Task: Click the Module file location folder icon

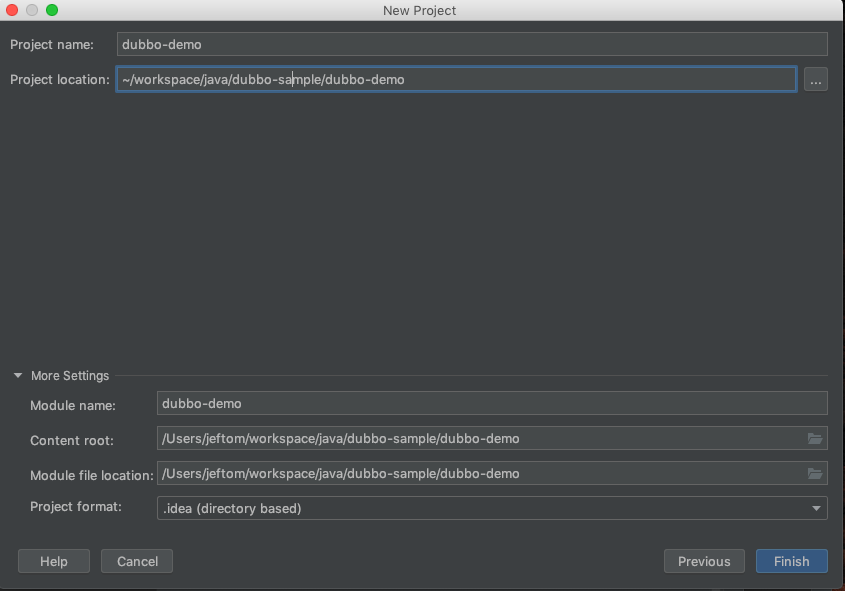Action: (815, 474)
